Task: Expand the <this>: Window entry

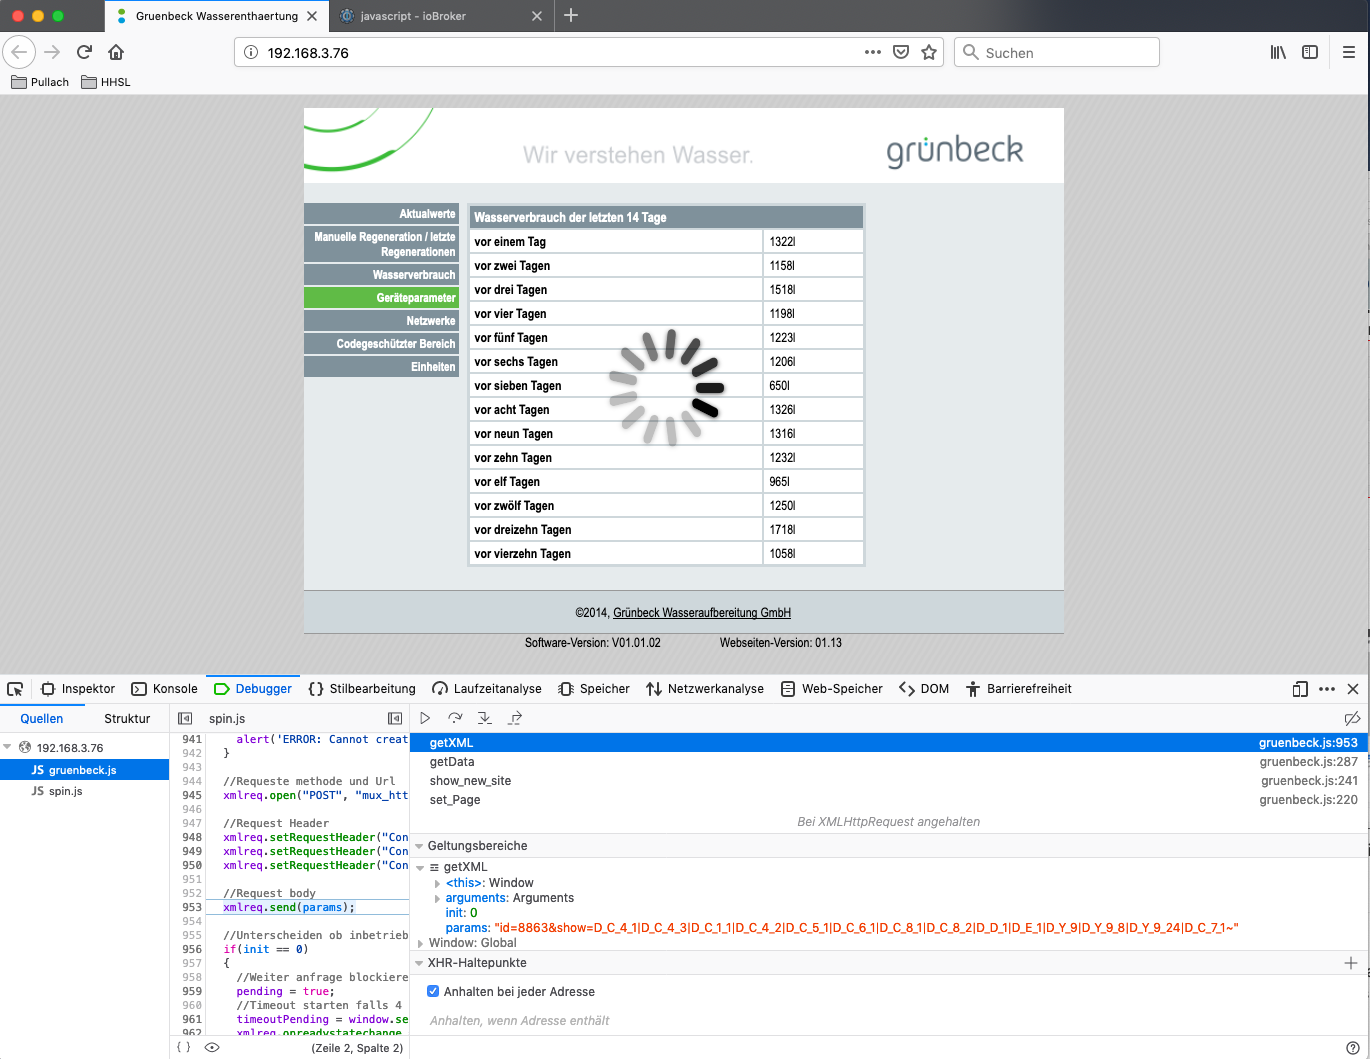Action: (x=437, y=883)
